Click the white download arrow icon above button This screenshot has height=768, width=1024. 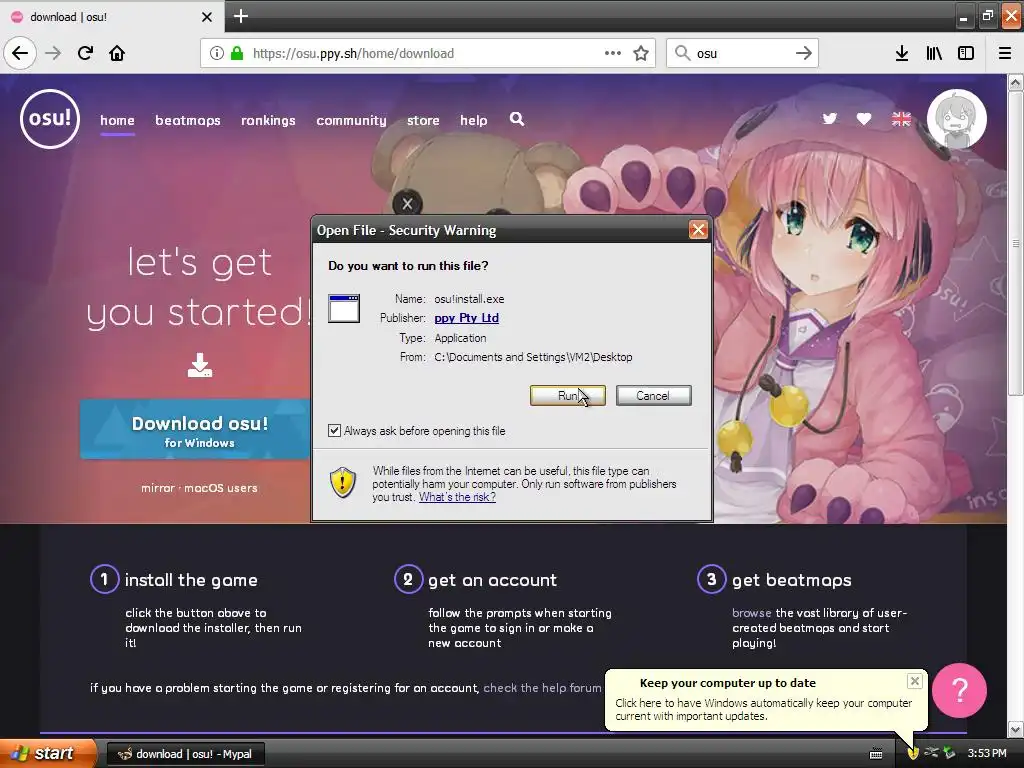[200, 365]
